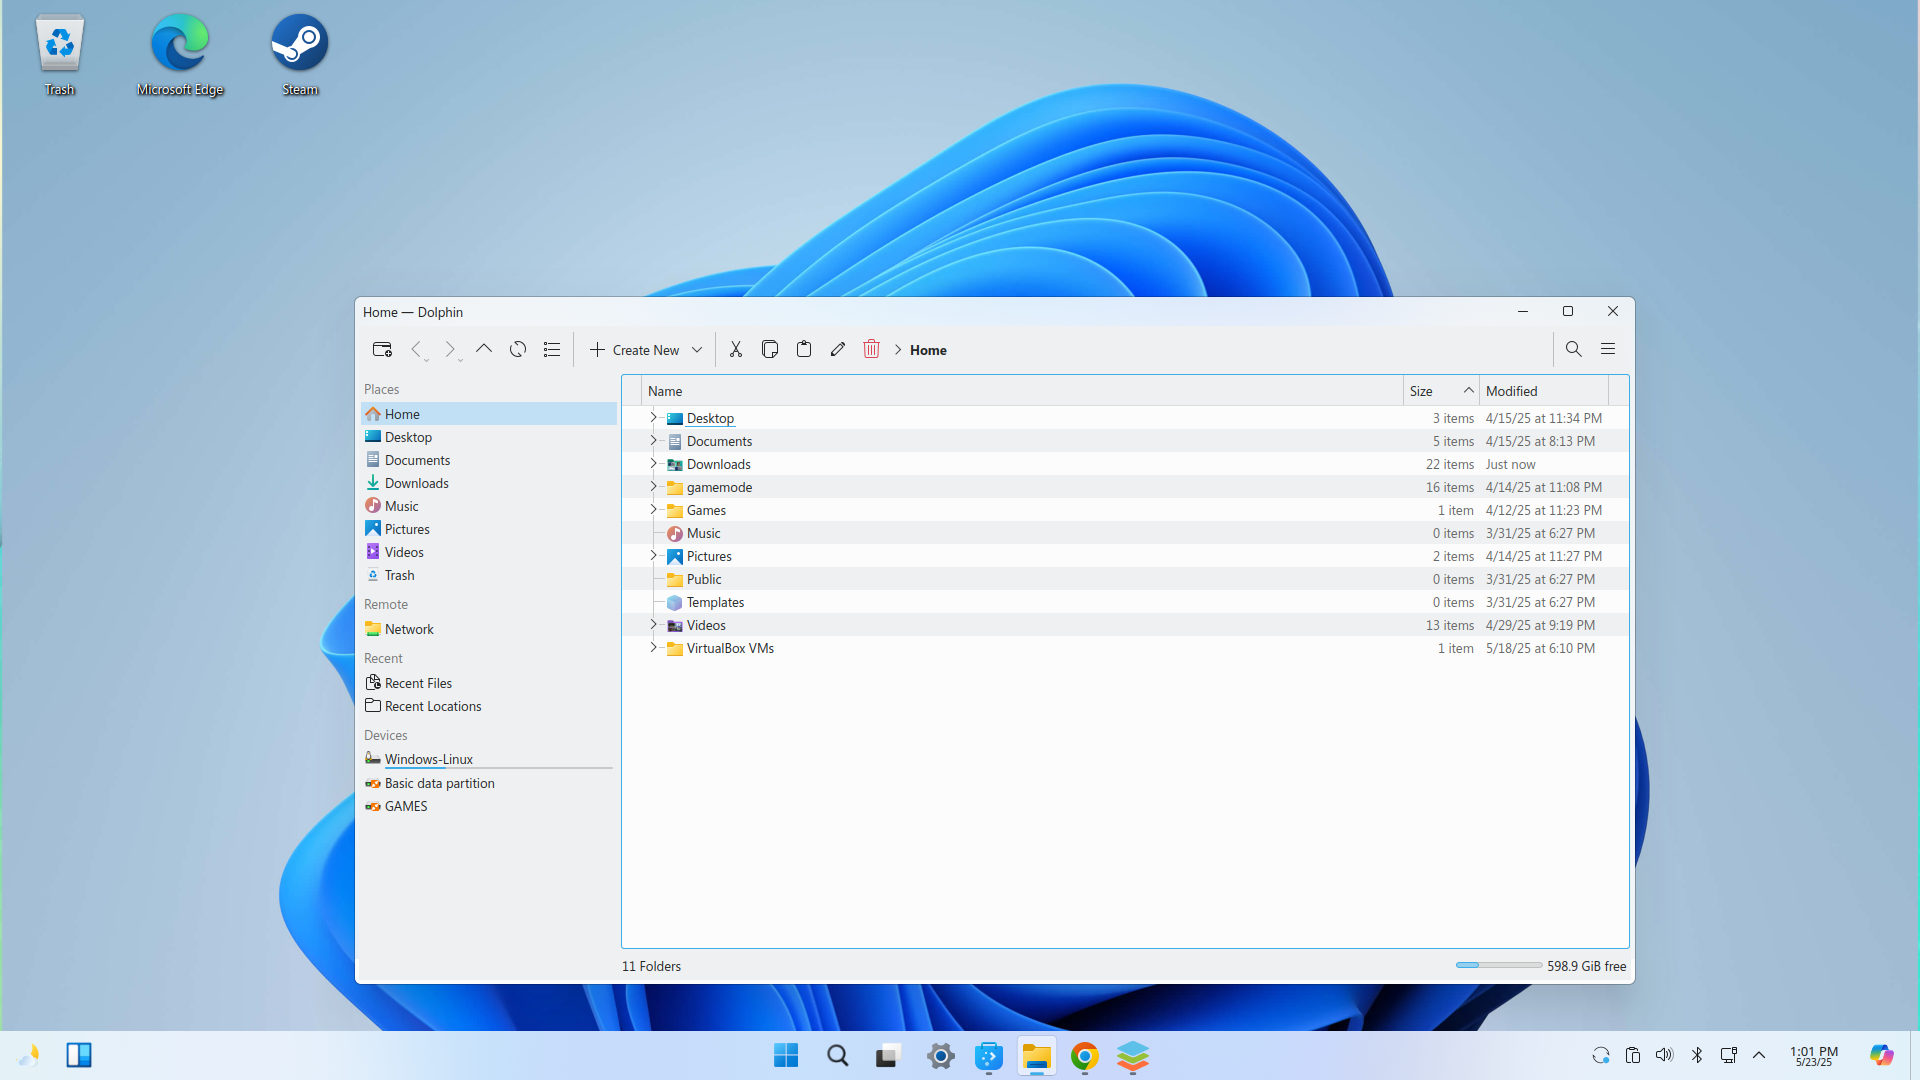Image resolution: width=1920 pixels, height=1080 pixels.
Task: Select the Public folder row
Action: (x=1125, y=579)
